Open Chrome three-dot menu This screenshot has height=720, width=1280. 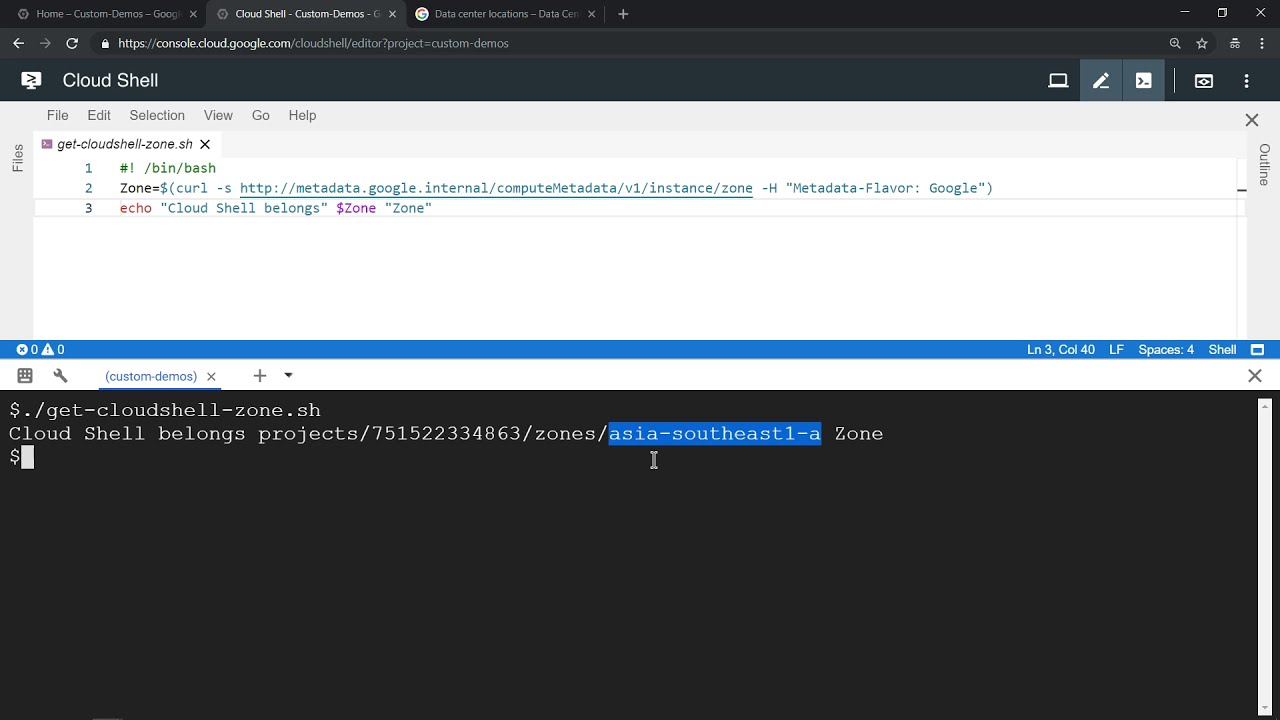click(x=1262, y=43)
